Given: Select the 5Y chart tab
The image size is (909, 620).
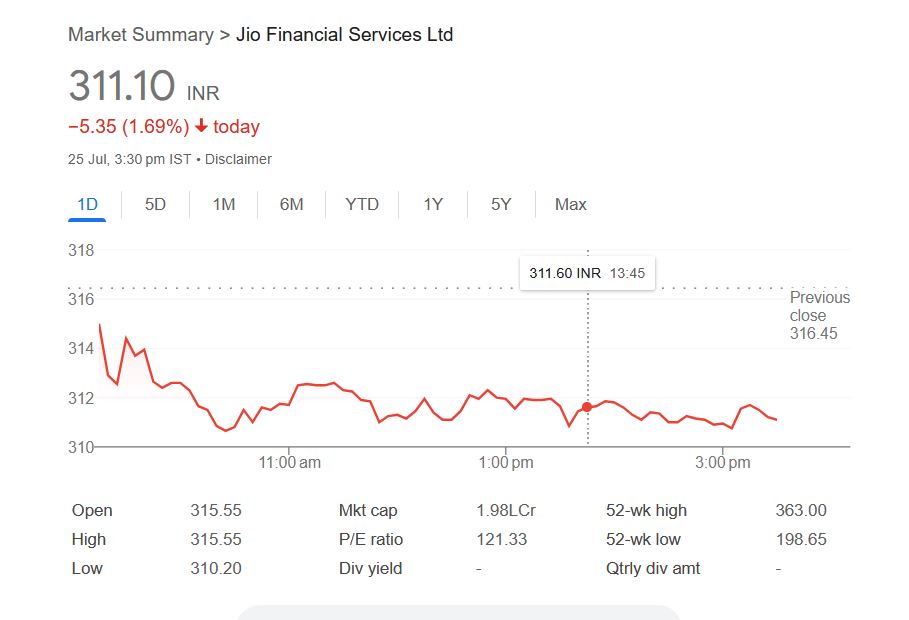Looking at the screenshot, I should pos(501,204).
